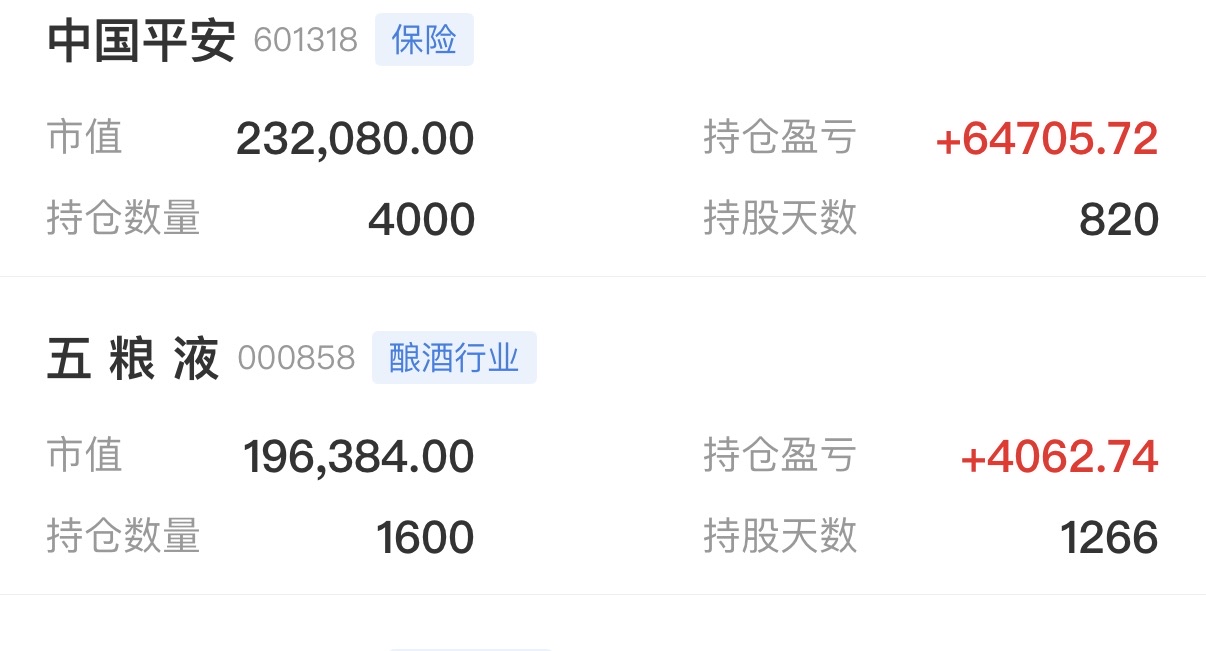
Task: Click profit value +4062.74
Action: click(1059, 457)
